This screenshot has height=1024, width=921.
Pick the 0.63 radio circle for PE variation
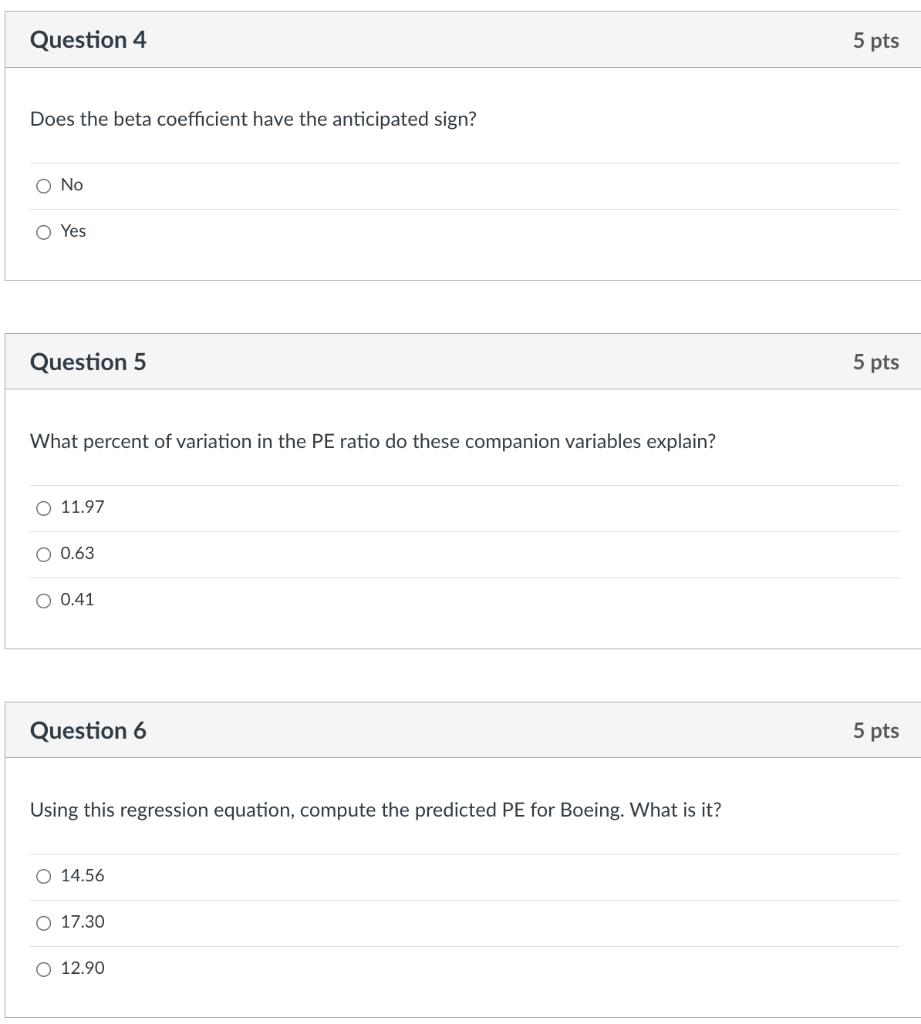tap(43, 554)
